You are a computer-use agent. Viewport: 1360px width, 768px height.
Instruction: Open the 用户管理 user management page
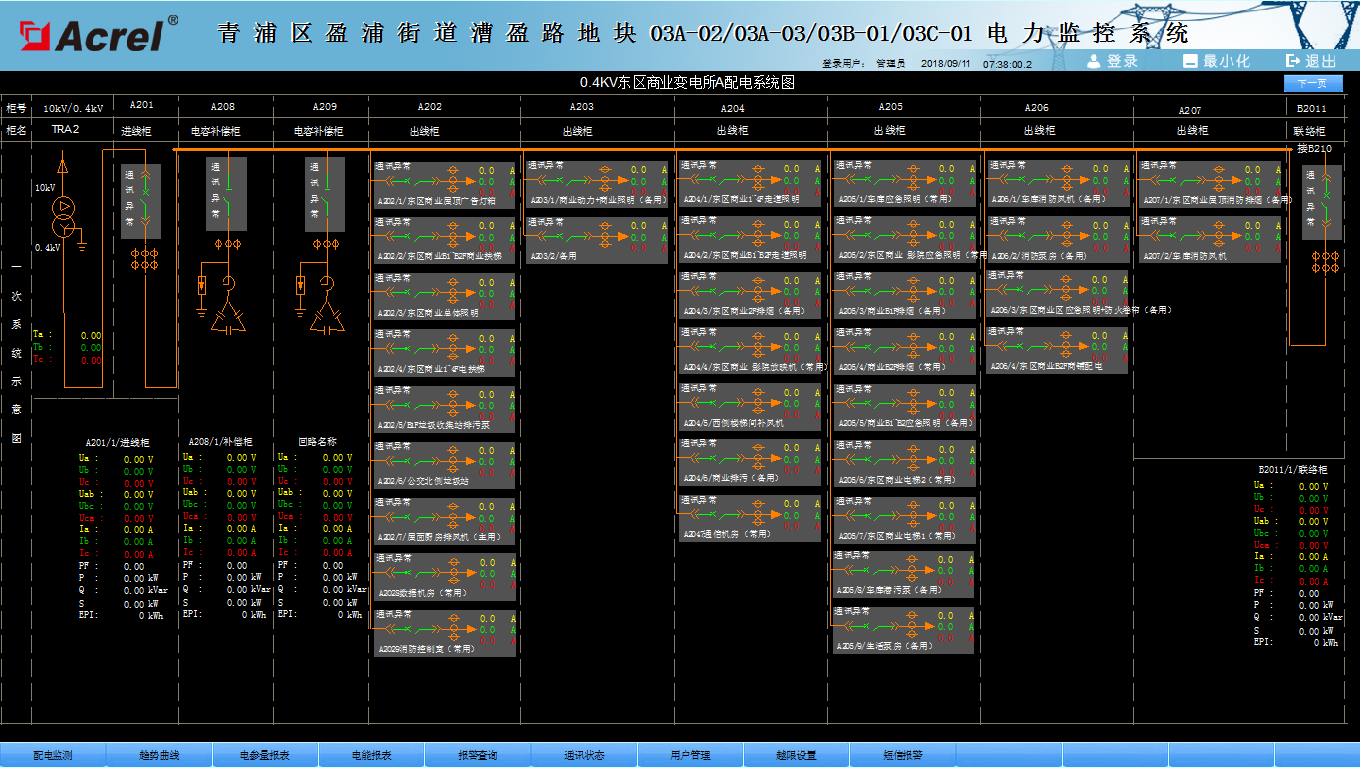coord(690,755)
